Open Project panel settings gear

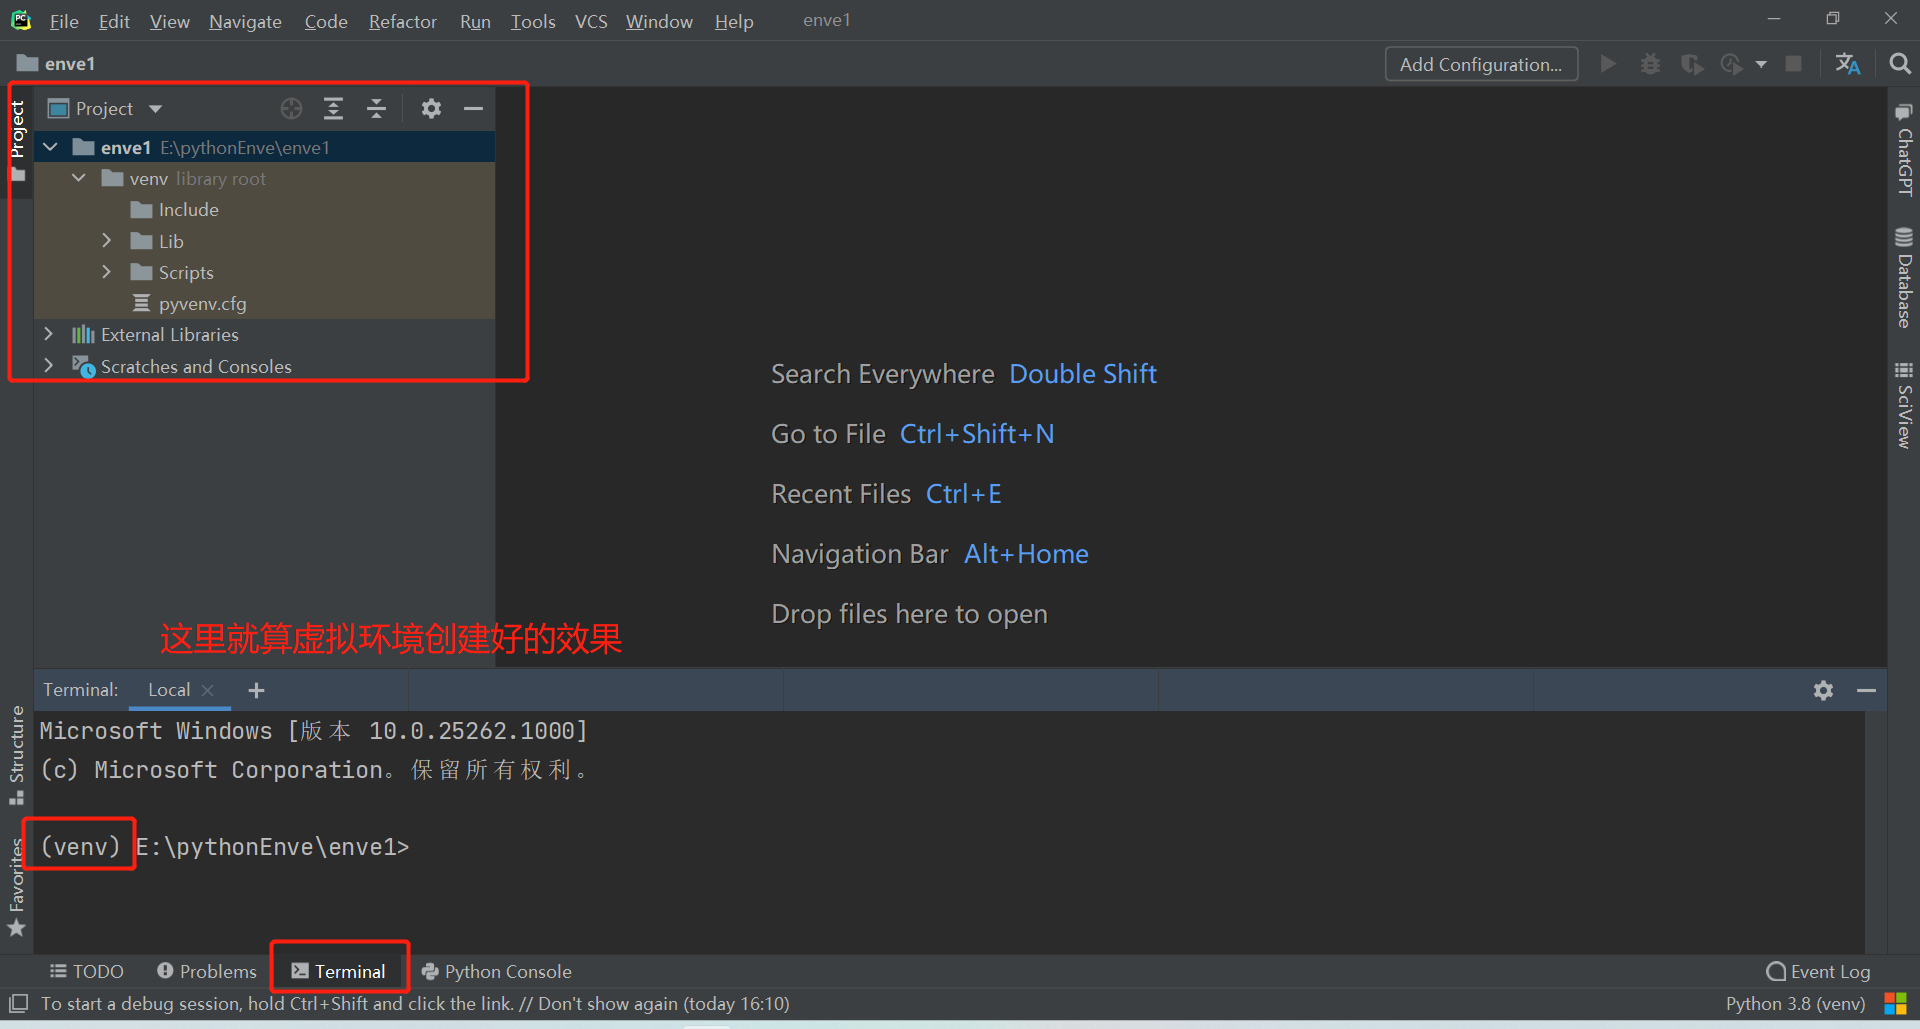tap(431, 109)
